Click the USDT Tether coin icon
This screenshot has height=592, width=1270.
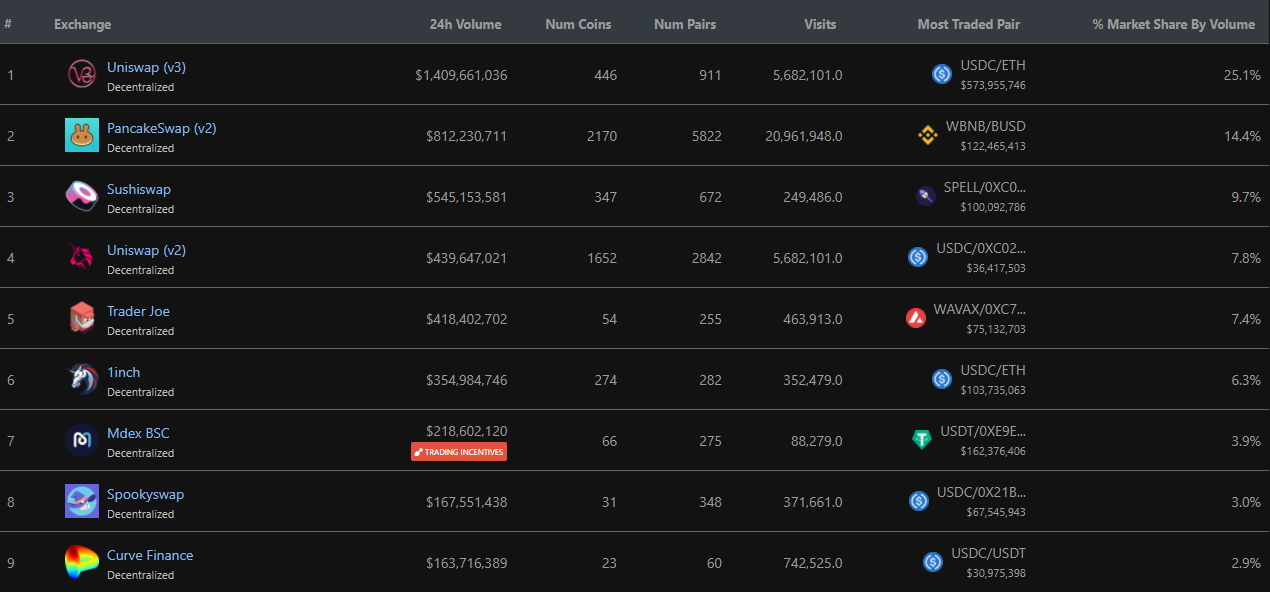coord(922,440)
